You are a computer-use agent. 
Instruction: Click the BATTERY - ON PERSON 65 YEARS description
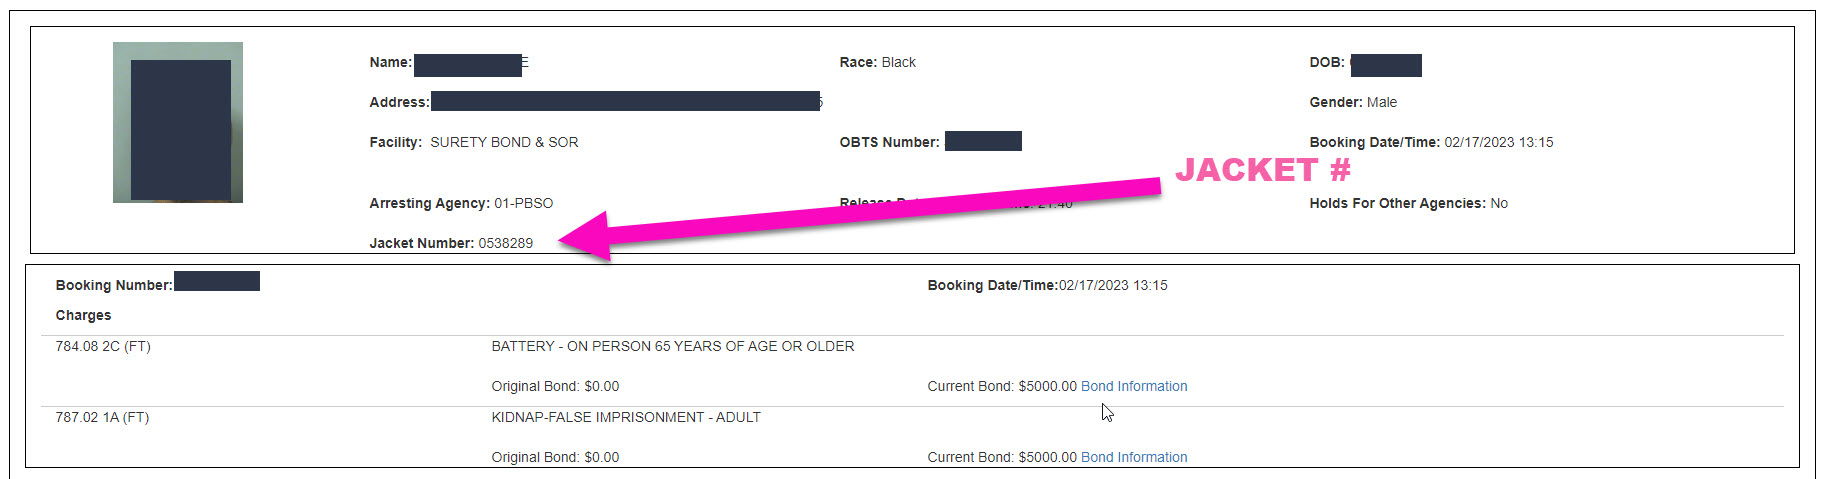(672, 346)
